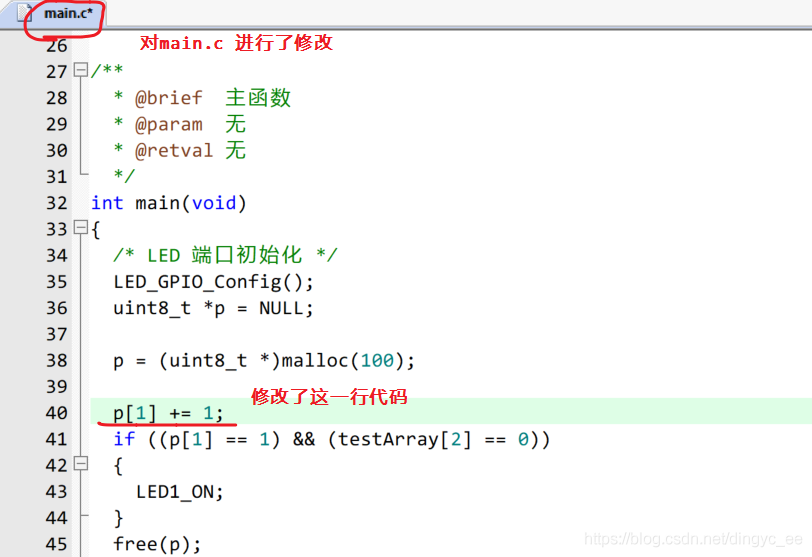This screenshot has width=812, height=557.
Task: Click line number 40 in the margin
Action: (57, 413)
